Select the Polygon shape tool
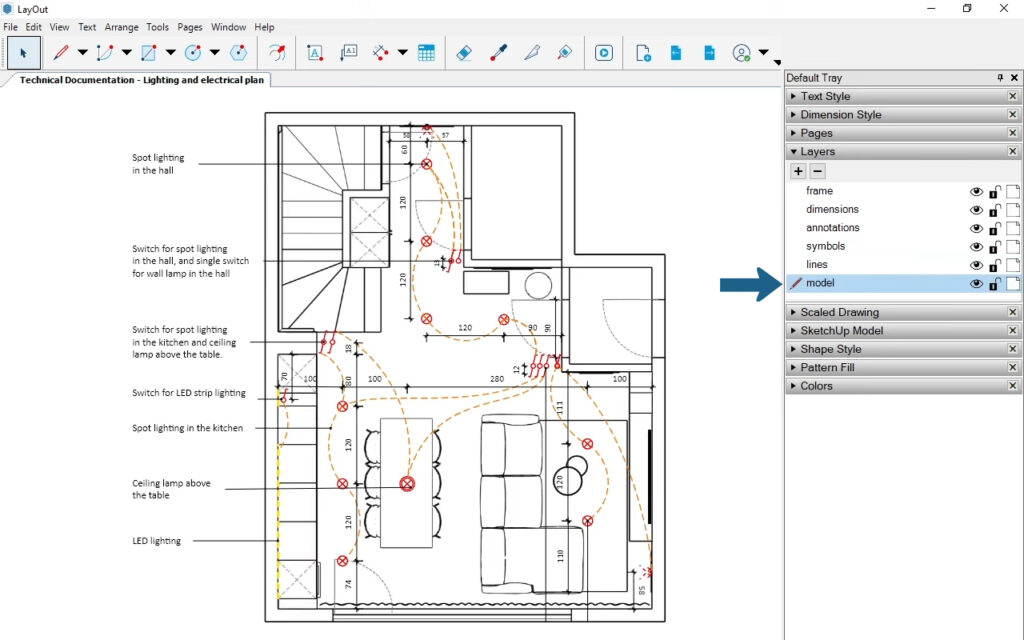This screenshot has height=640, width=1024. tap(238, 53)
